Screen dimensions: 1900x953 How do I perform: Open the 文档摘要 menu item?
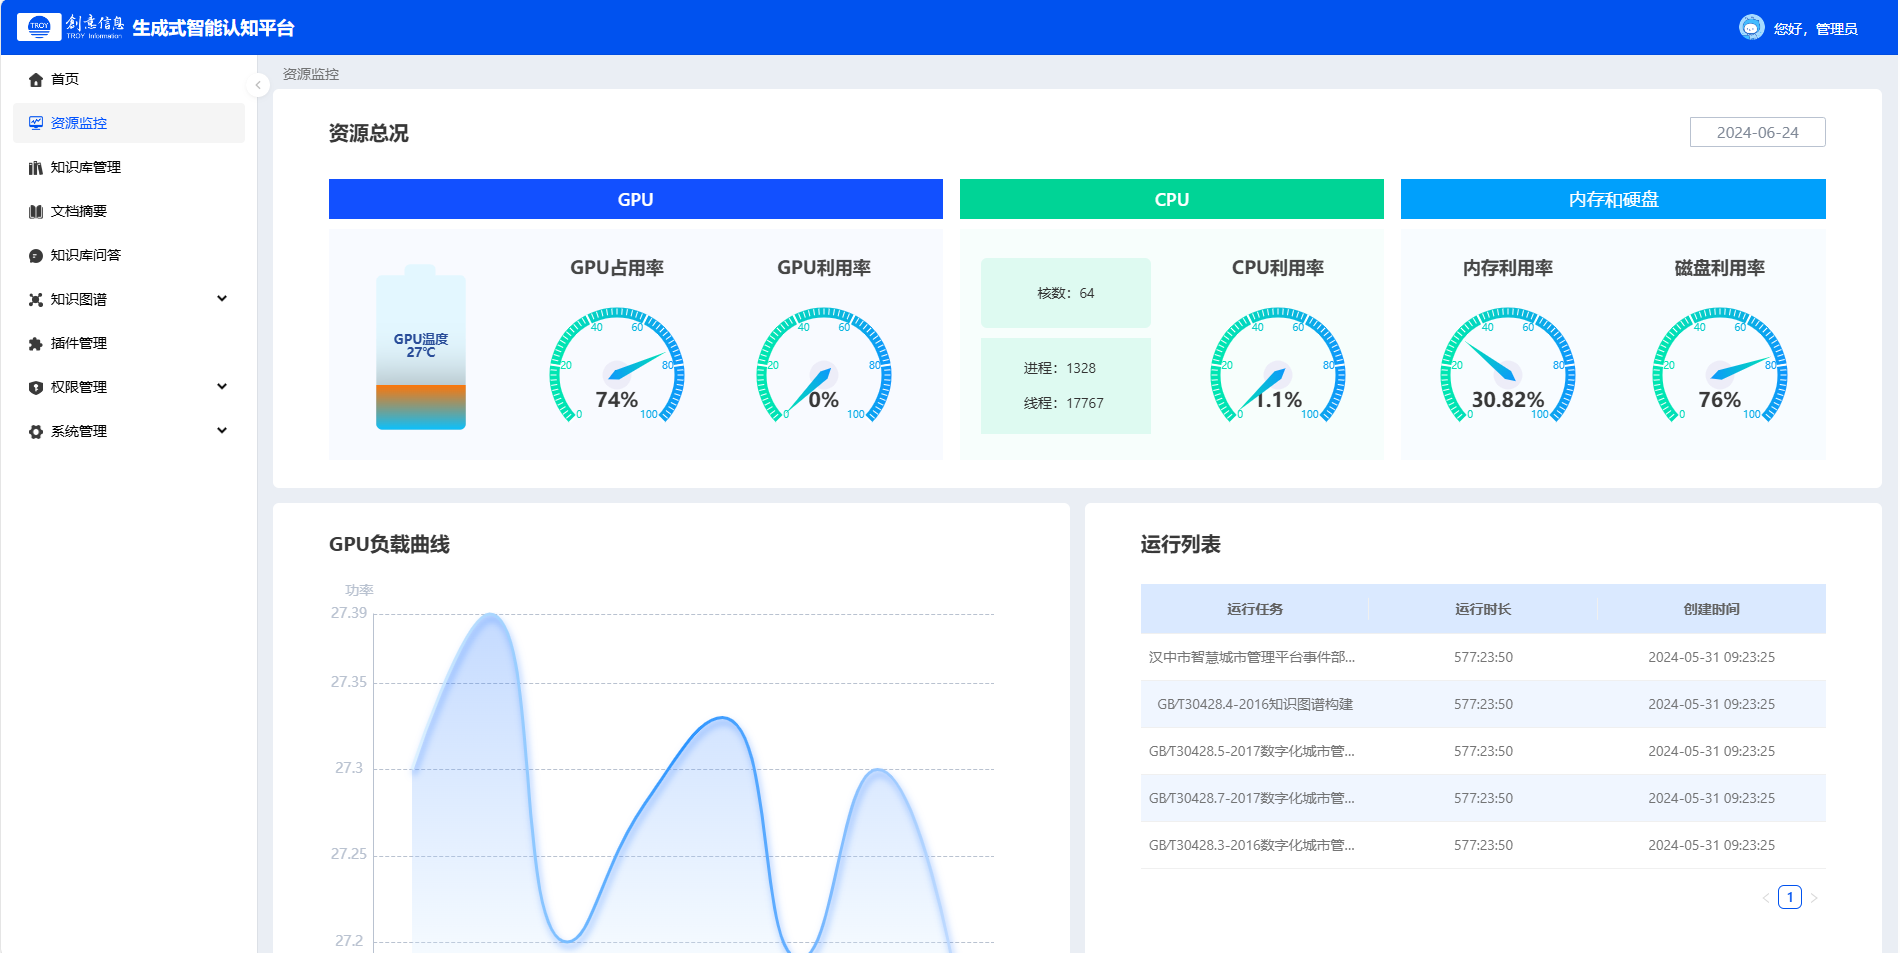[x=129, y=211]
